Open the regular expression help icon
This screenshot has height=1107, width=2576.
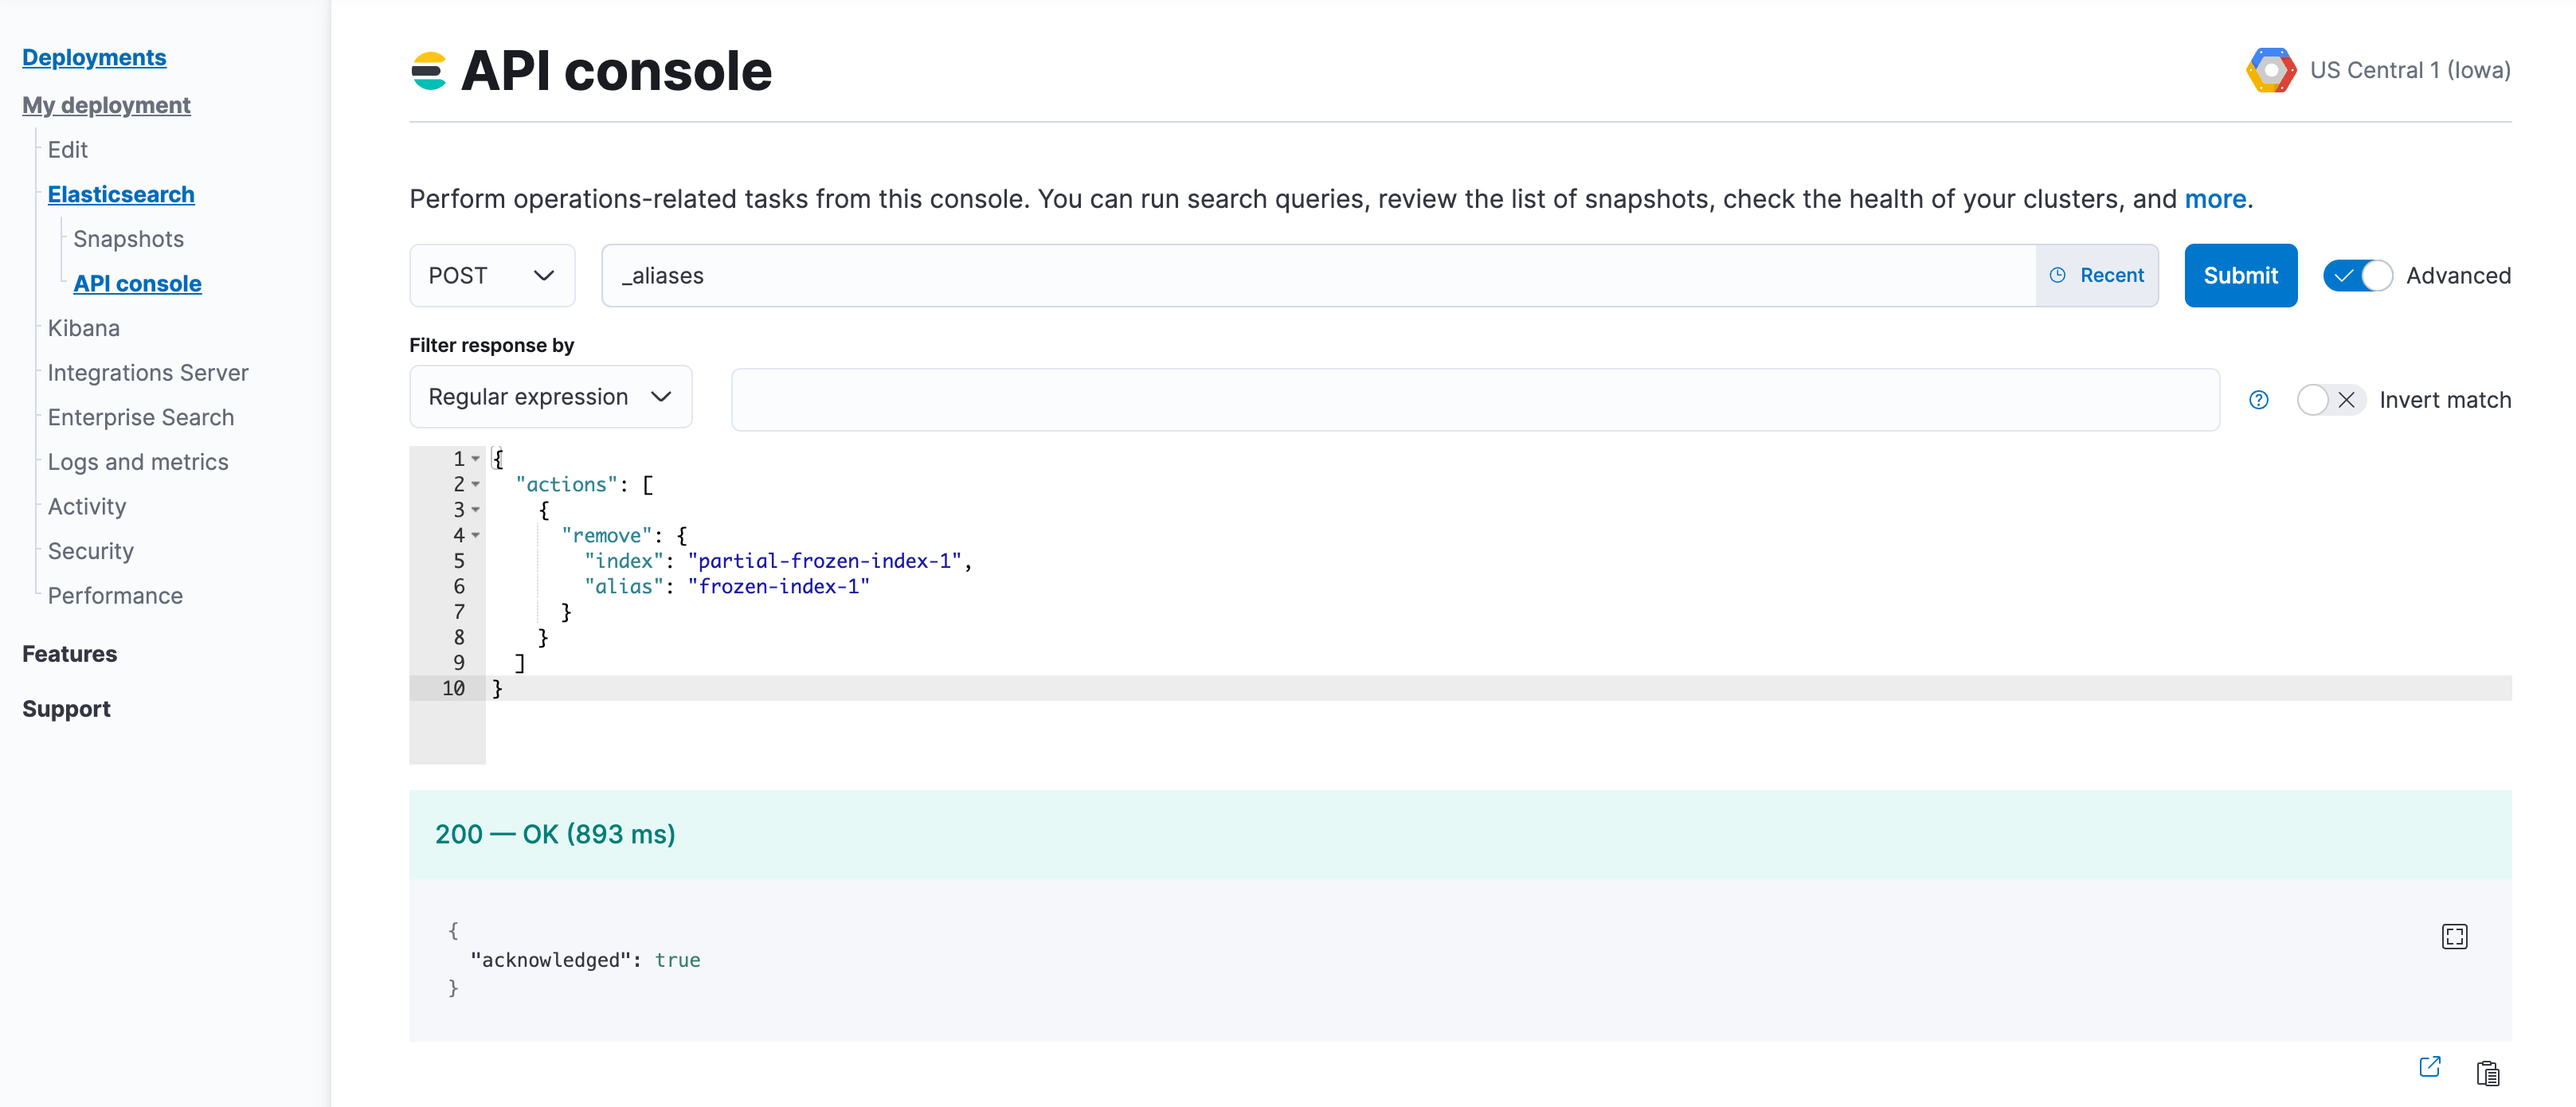click(x=2258, y=399)
